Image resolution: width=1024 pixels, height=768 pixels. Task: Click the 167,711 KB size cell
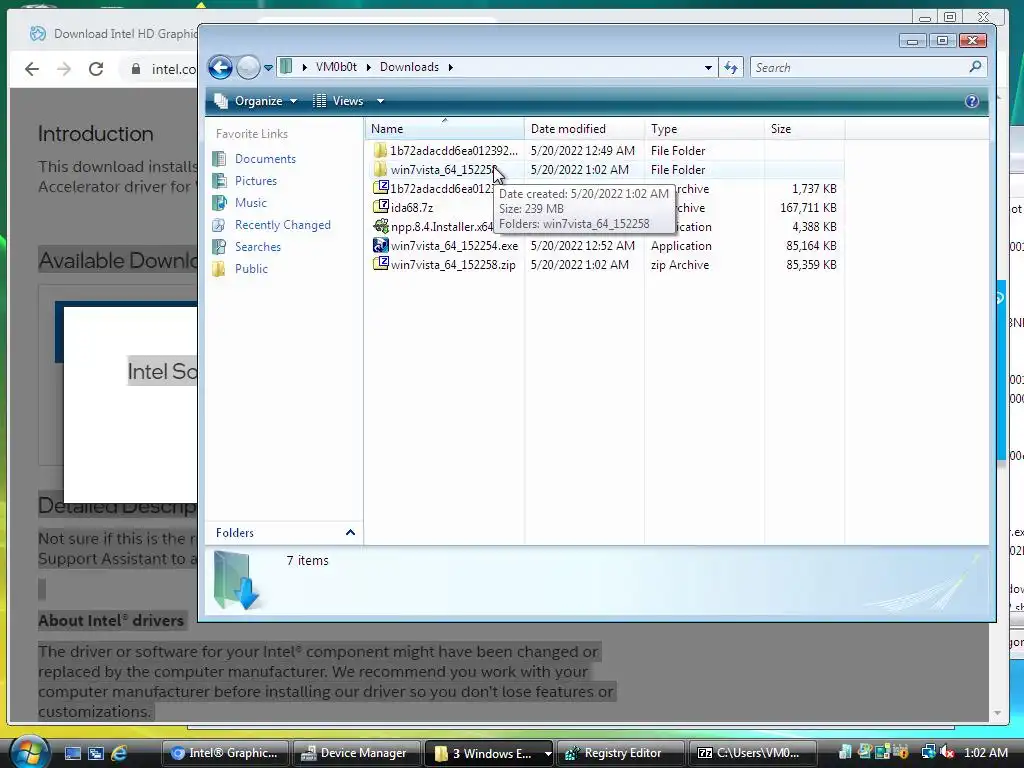click(x=808, y=208)
